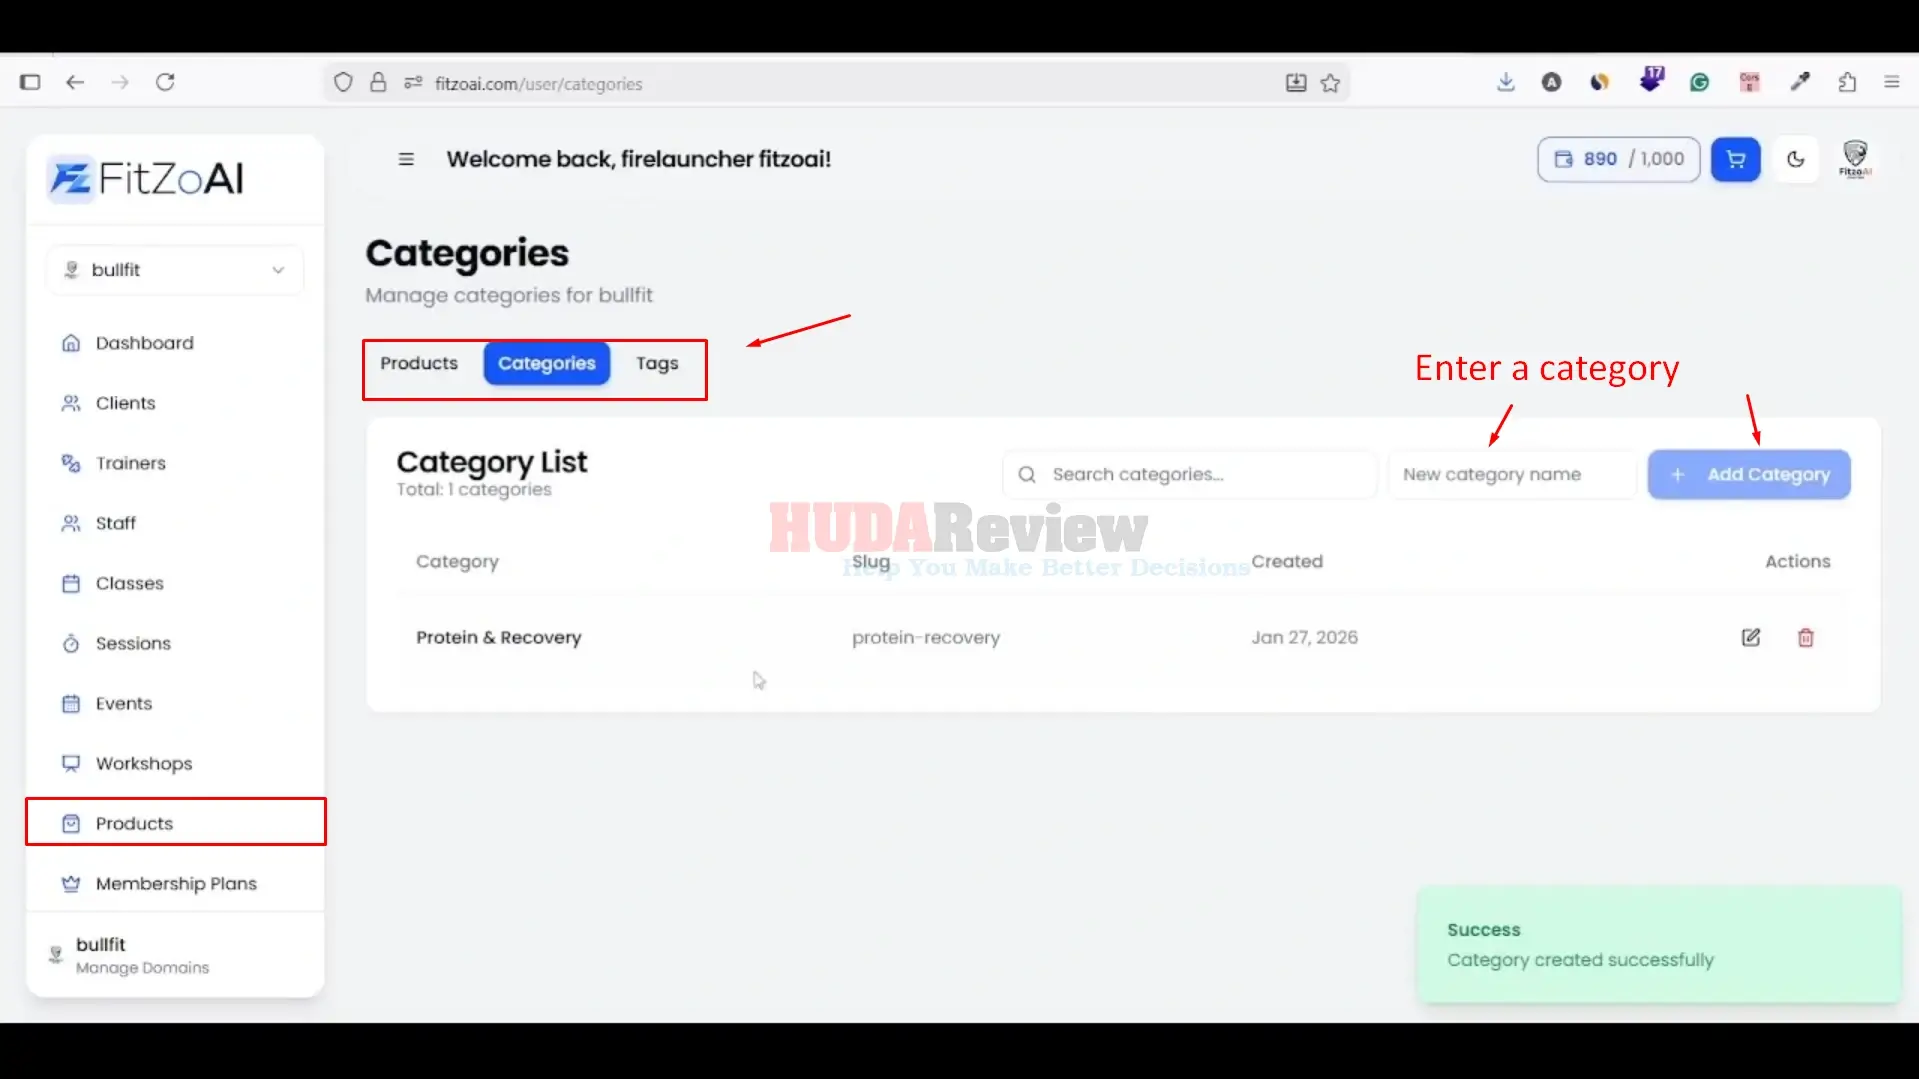Image resolution: width=1919 pixels, height=1079 pixels.
Task: Click the Actions column header
Action: (1798, 561)
